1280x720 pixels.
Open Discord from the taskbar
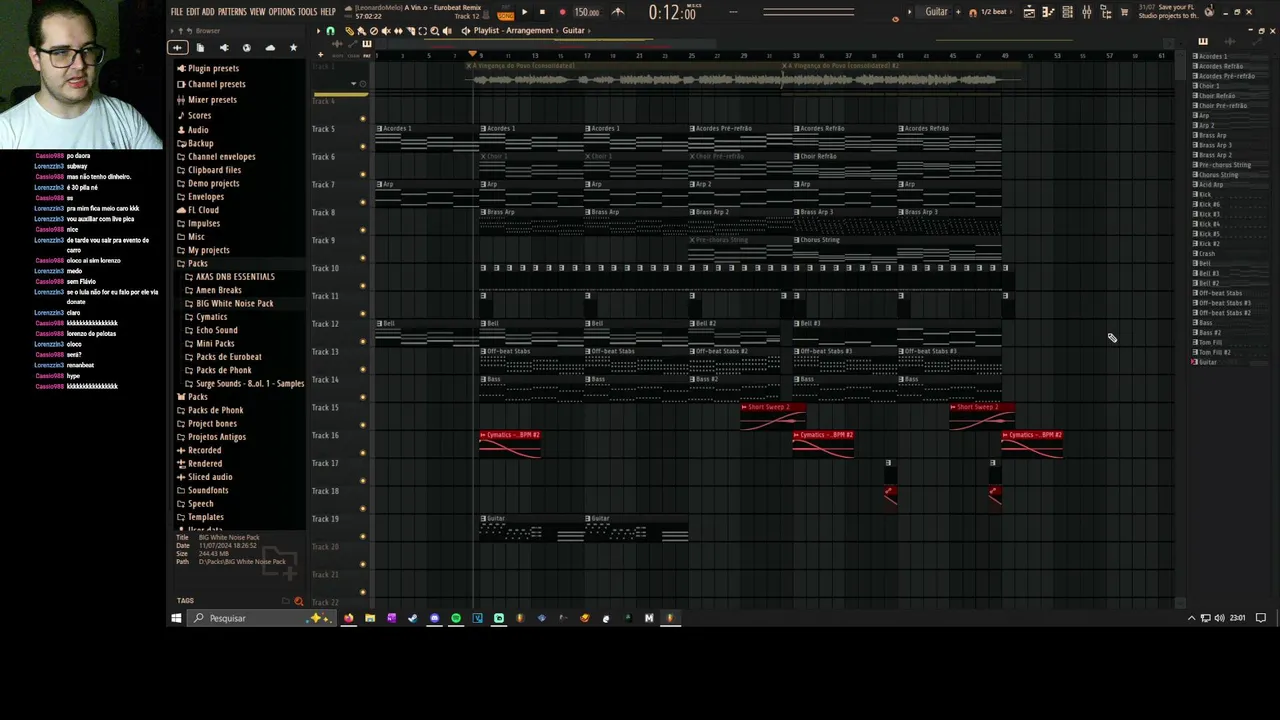click(x=434, y=618)
